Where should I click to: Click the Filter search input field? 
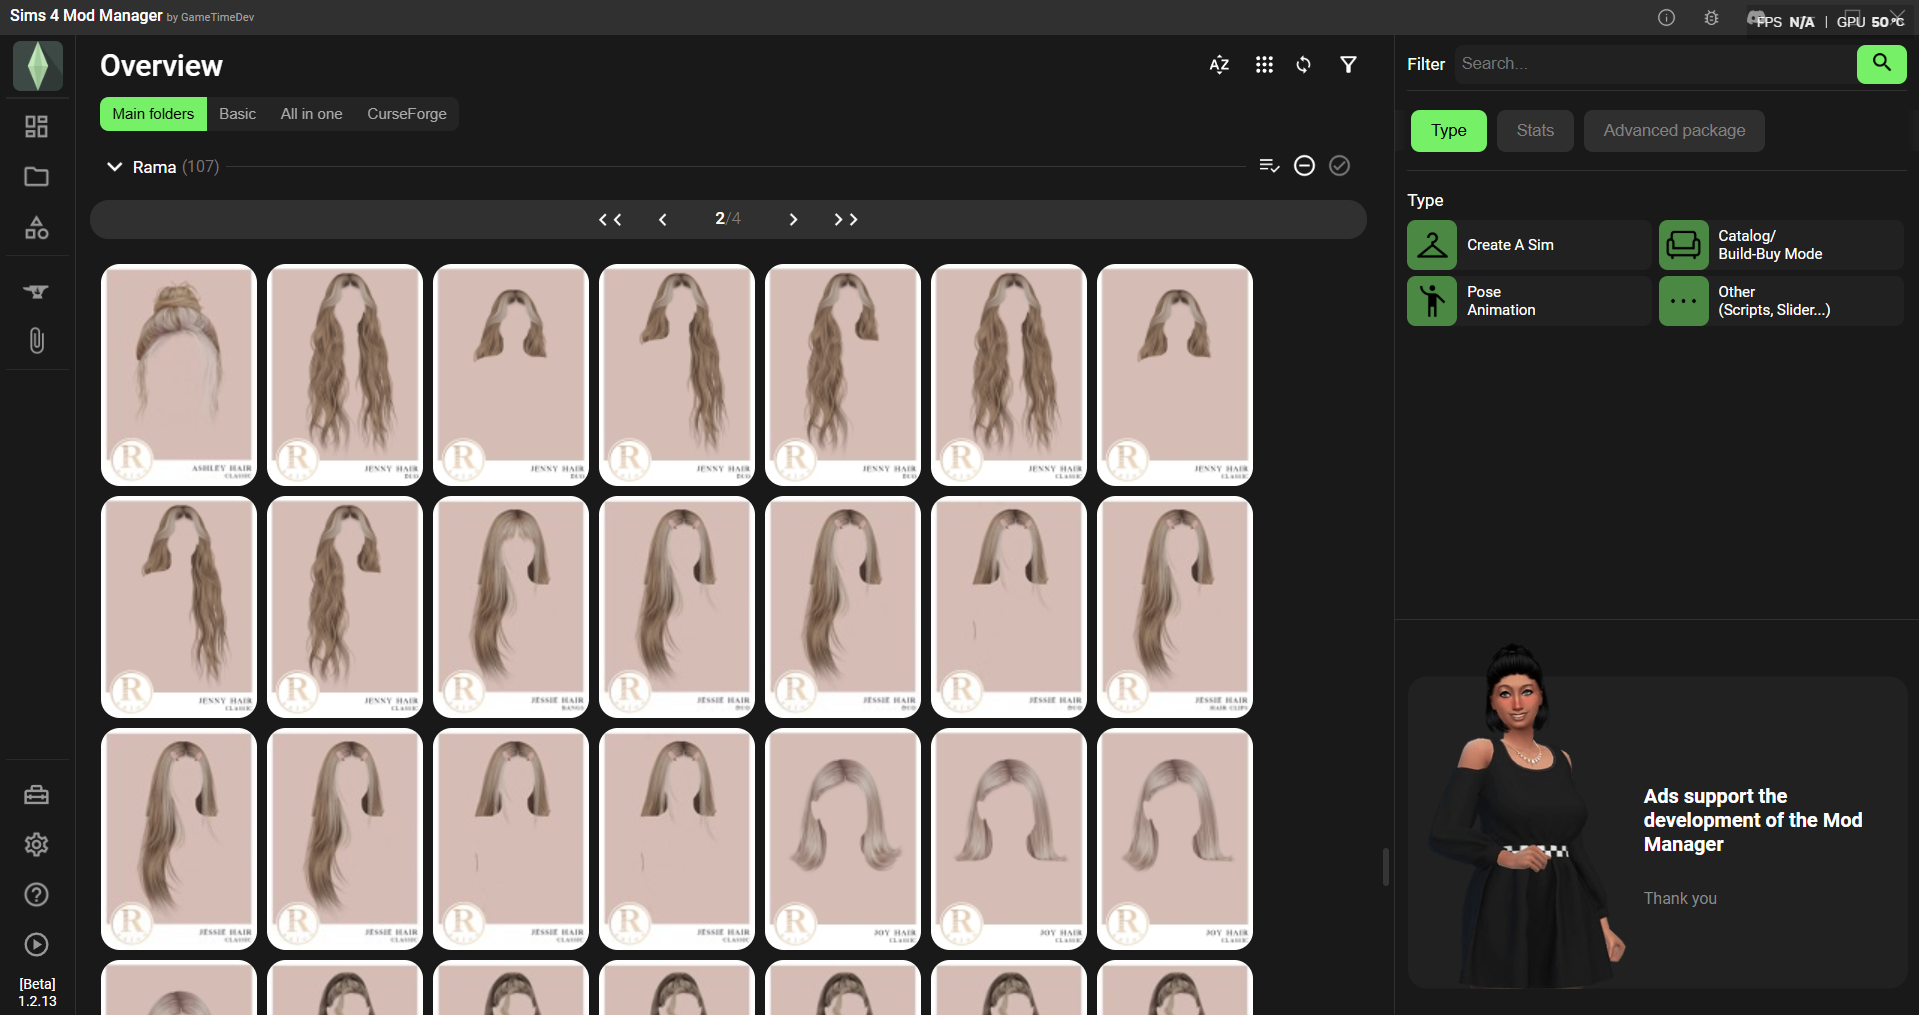tap(1655, 64)
